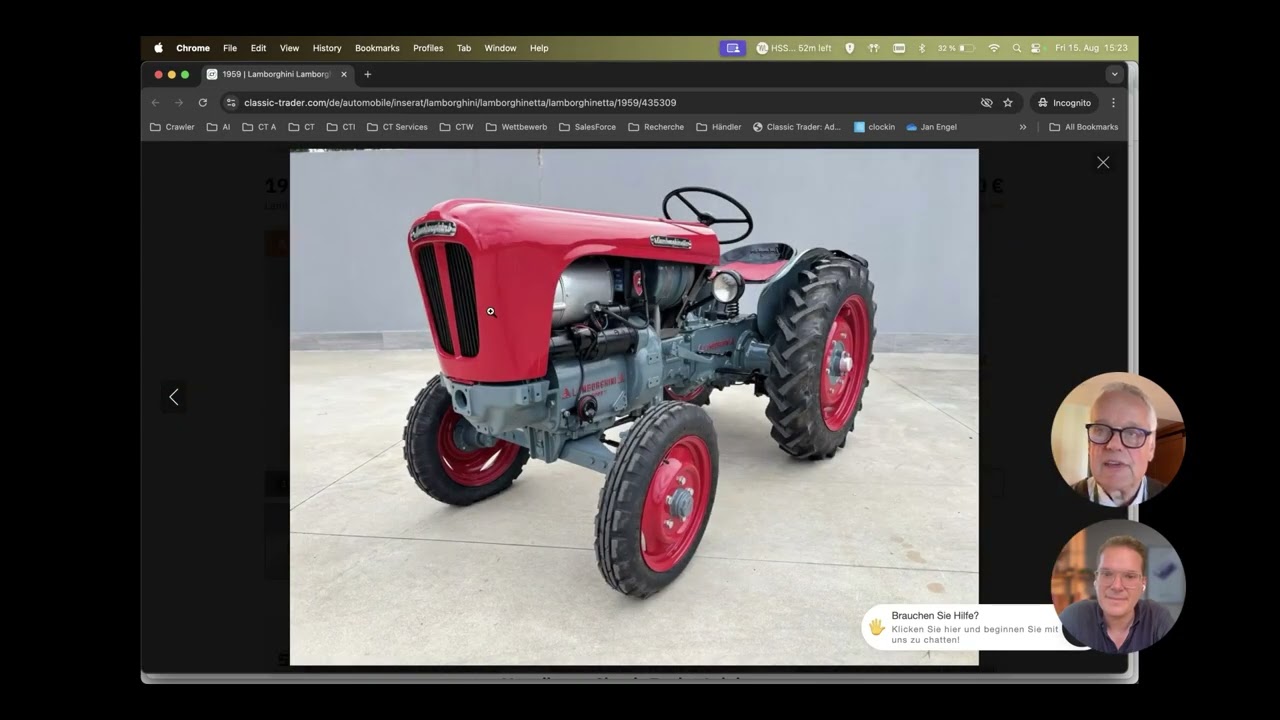Open Classic Trader: Ad... bookmark
The height and width of the screenshot is (720, 1280).
click(x=796, y=127)
